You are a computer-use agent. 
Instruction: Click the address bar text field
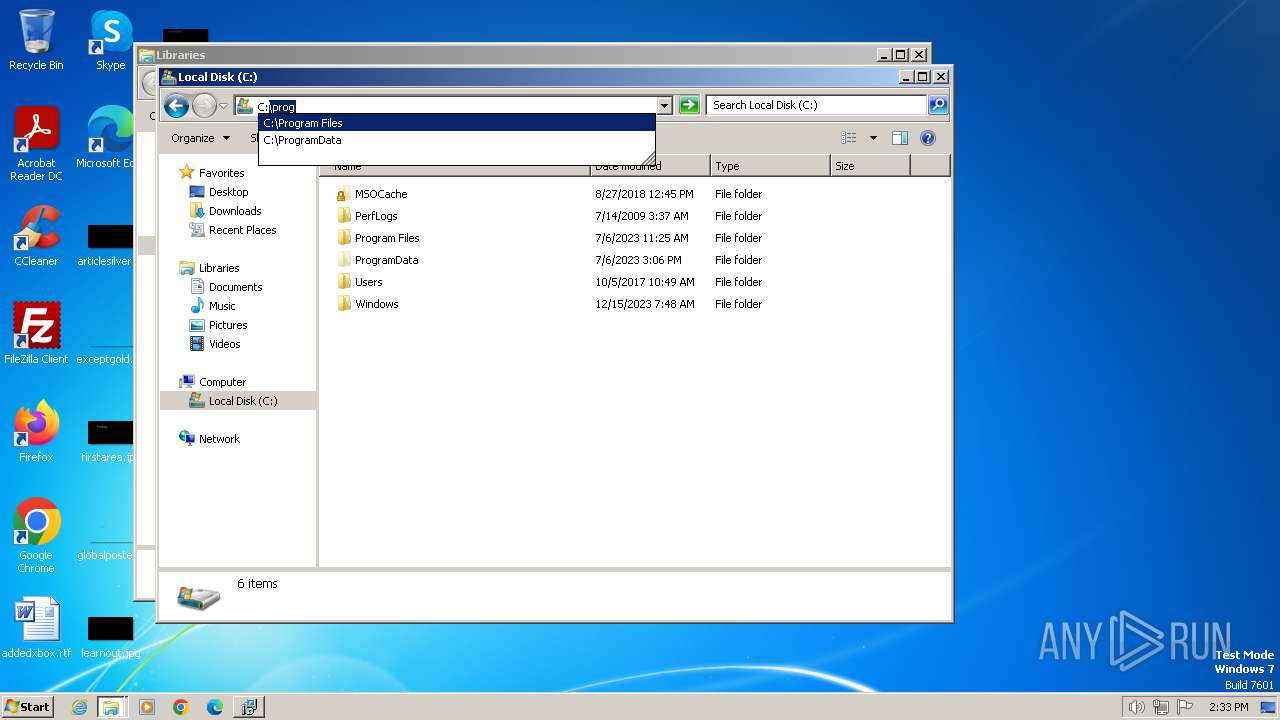[x=455, y=106]
